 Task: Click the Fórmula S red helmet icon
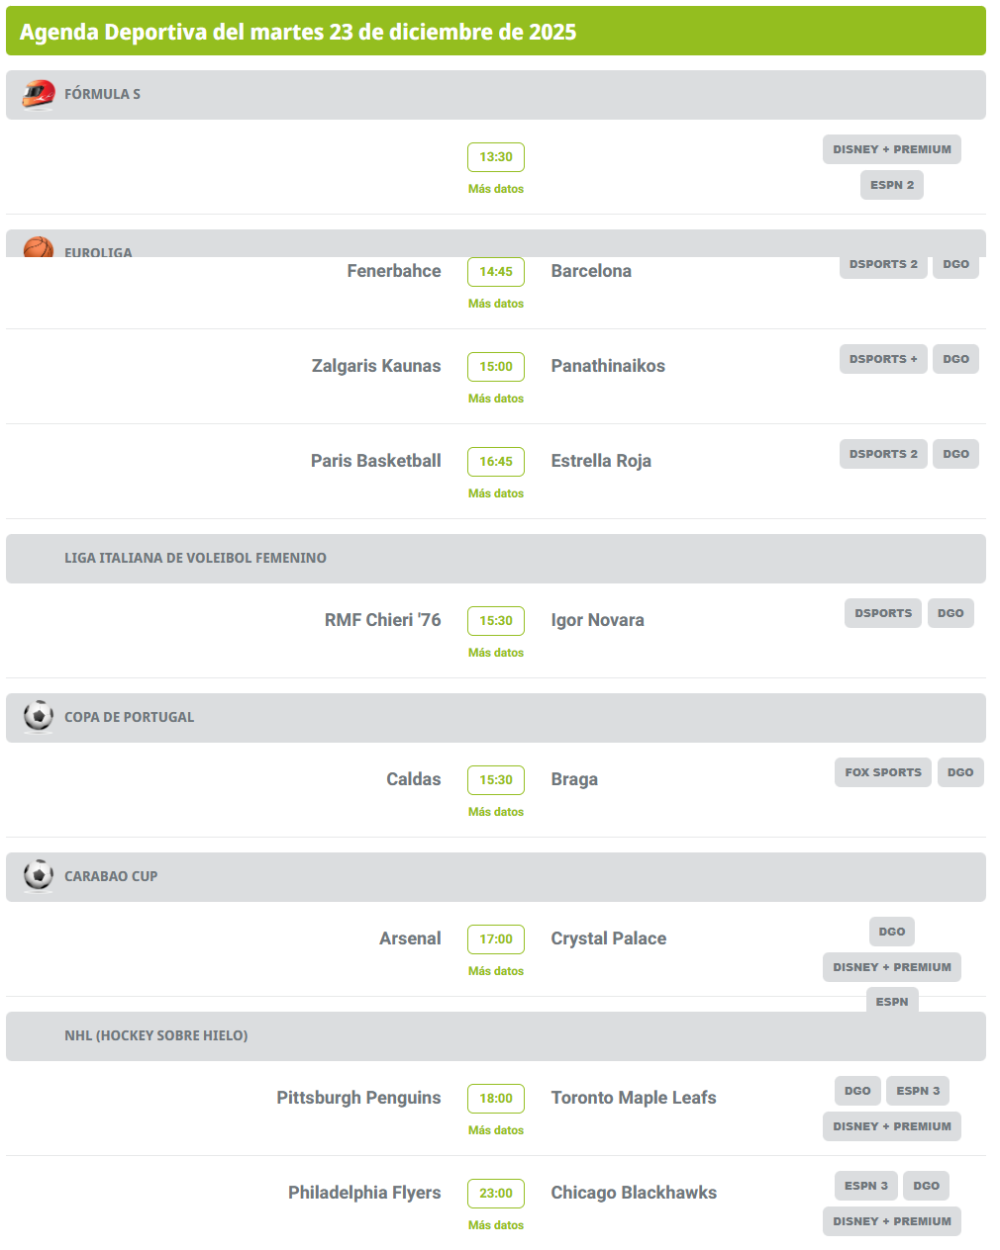pos(38,94)
